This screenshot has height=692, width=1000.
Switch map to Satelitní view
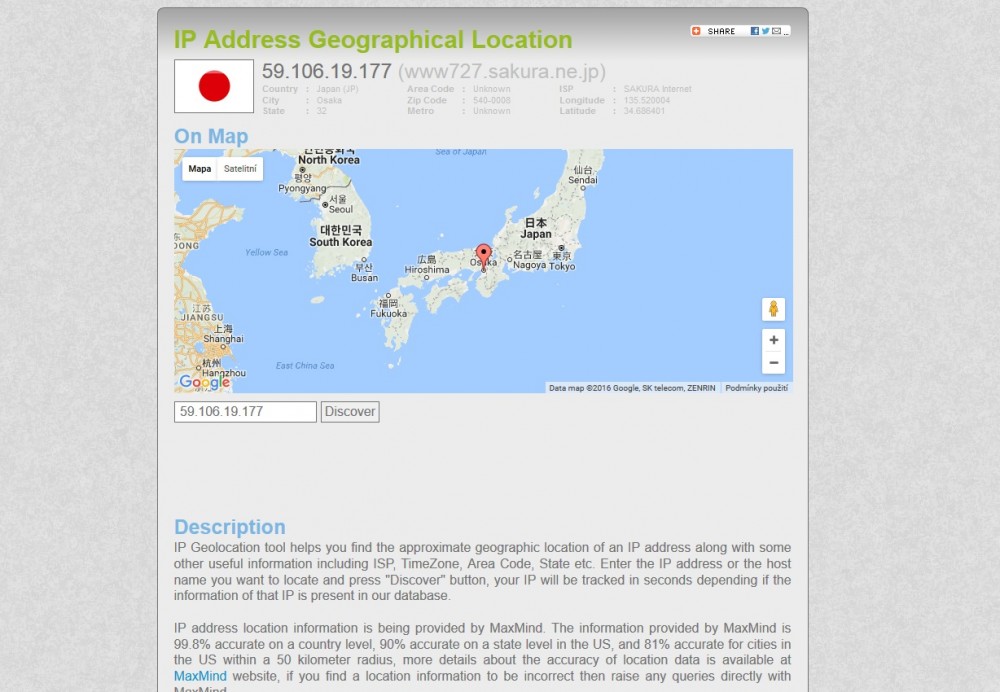pyautogui.click(x=240, y=169)
